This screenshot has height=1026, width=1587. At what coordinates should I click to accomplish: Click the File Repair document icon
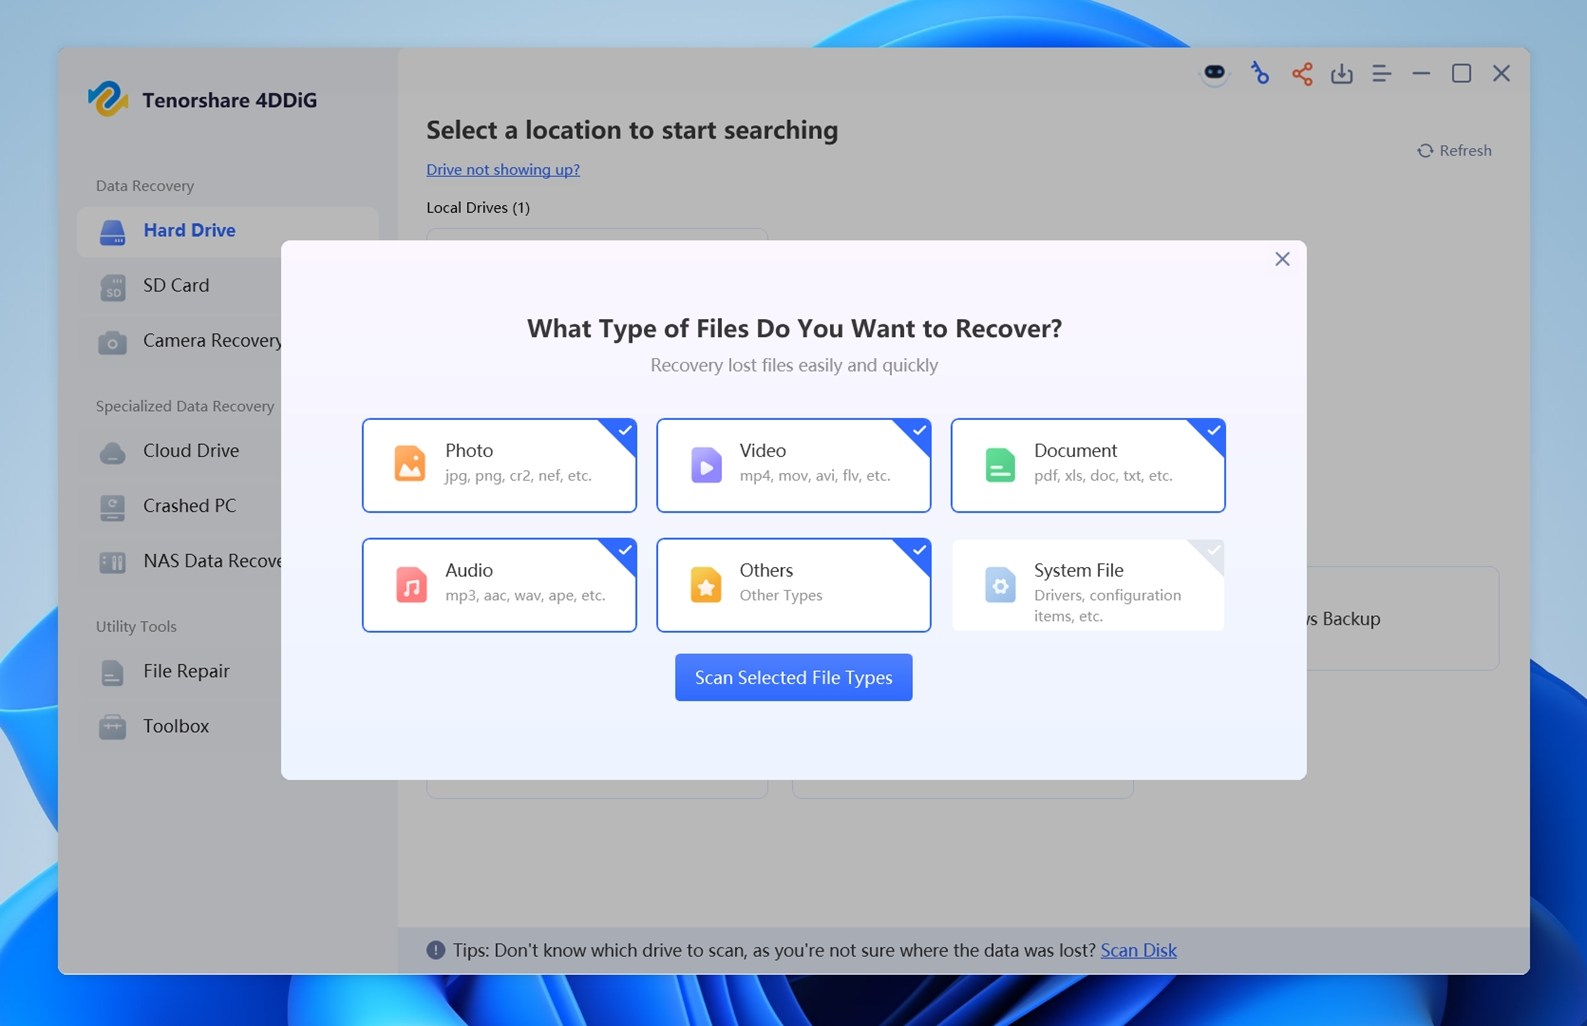pos(112,672)
